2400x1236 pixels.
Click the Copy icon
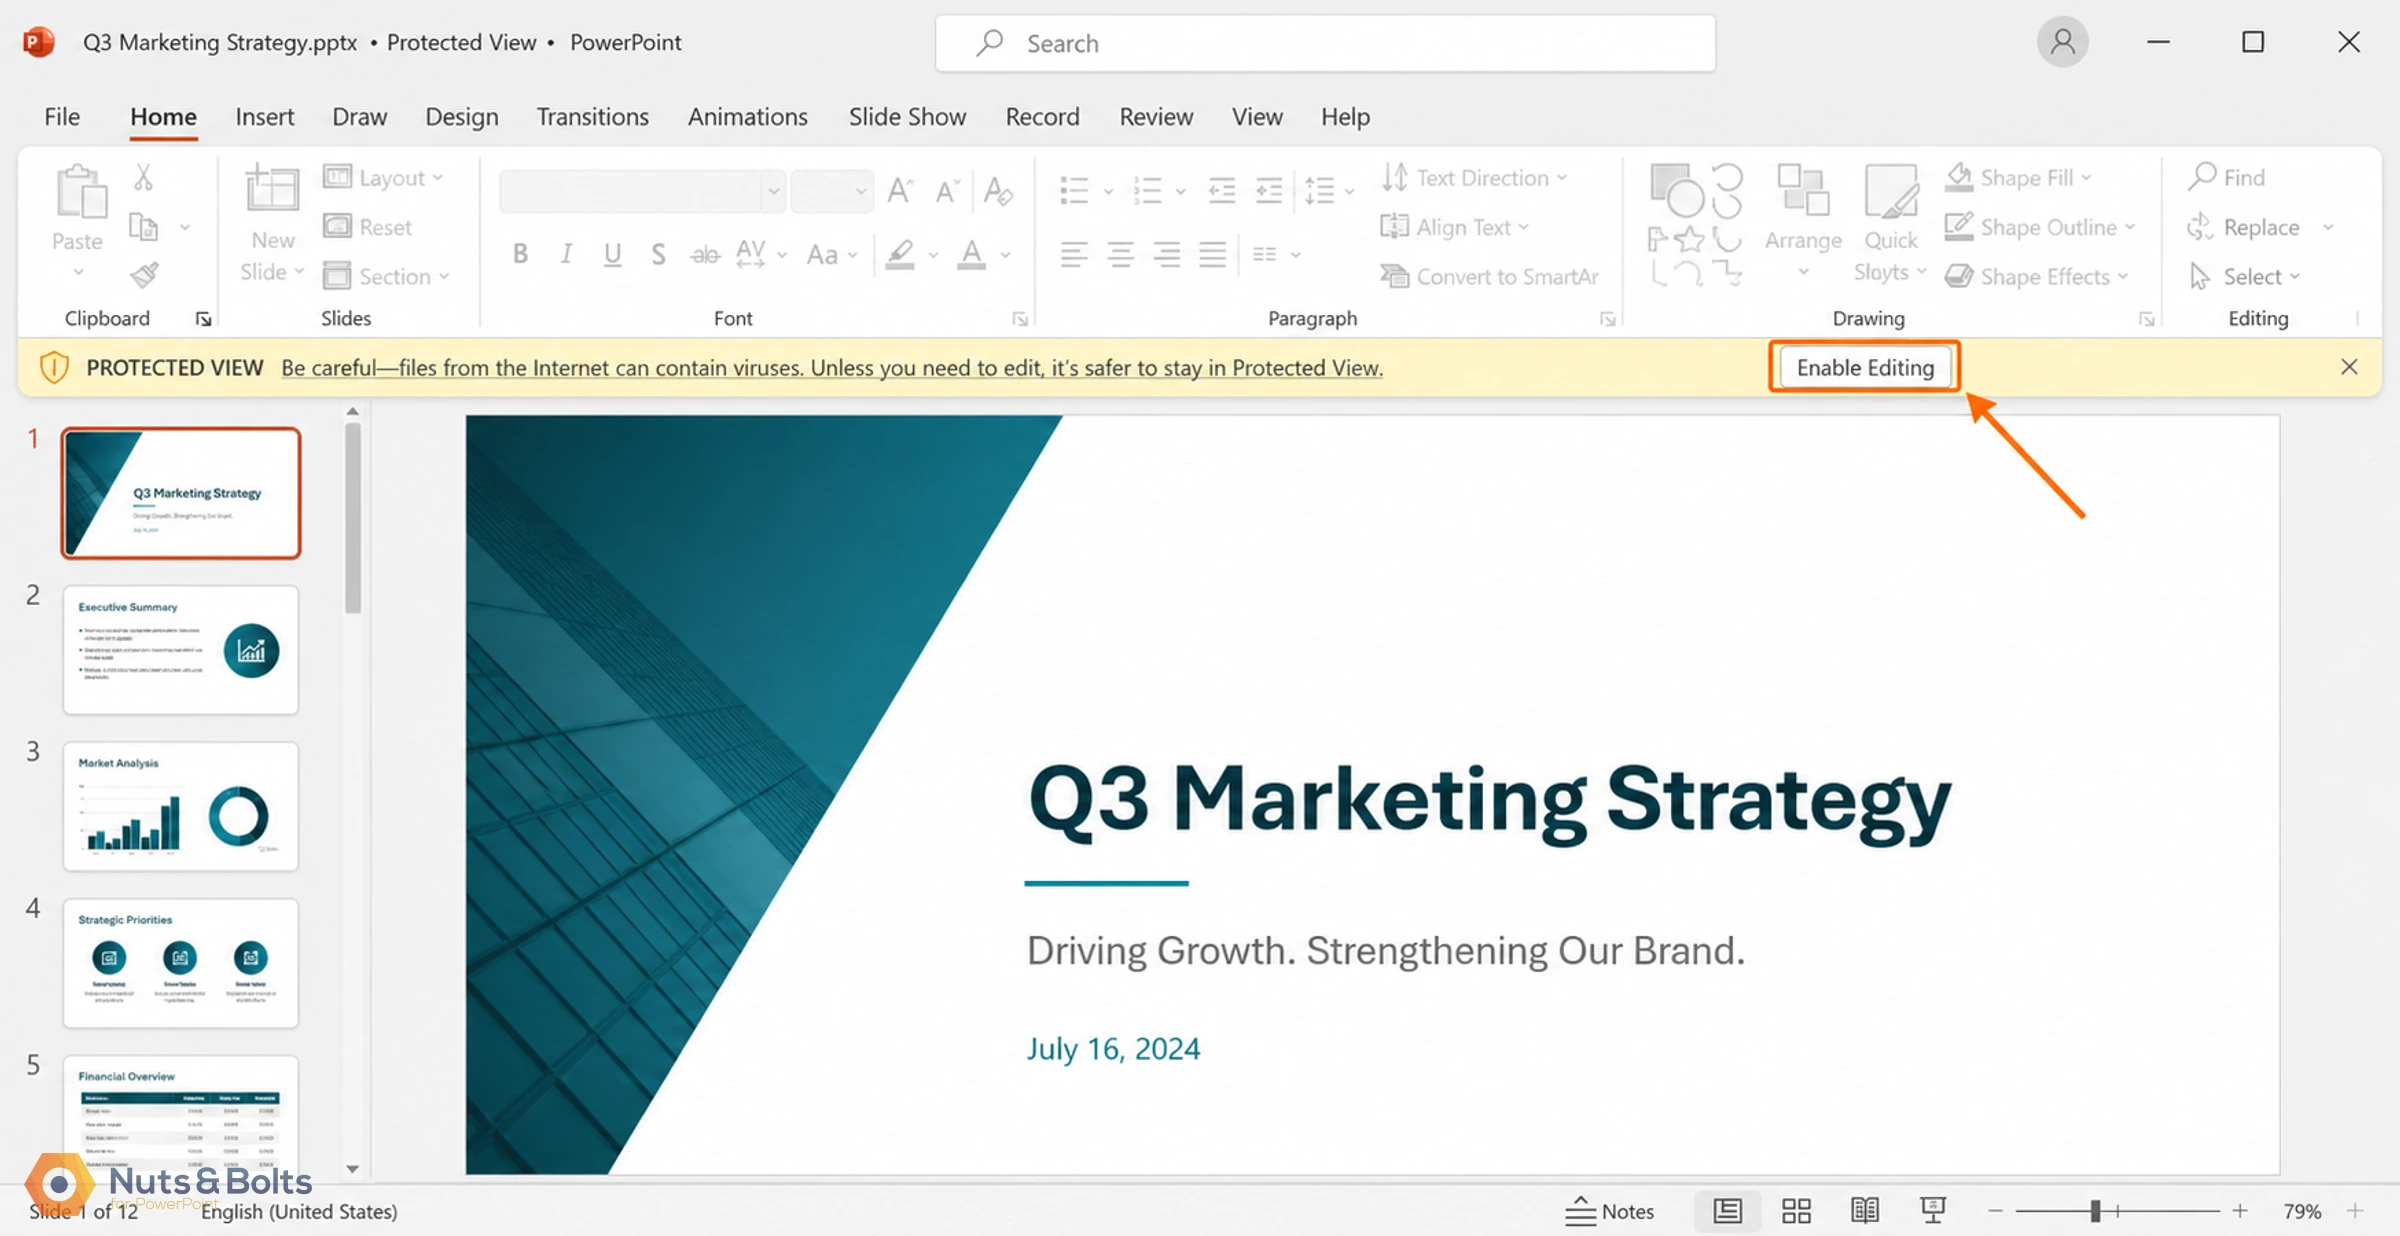144,228
